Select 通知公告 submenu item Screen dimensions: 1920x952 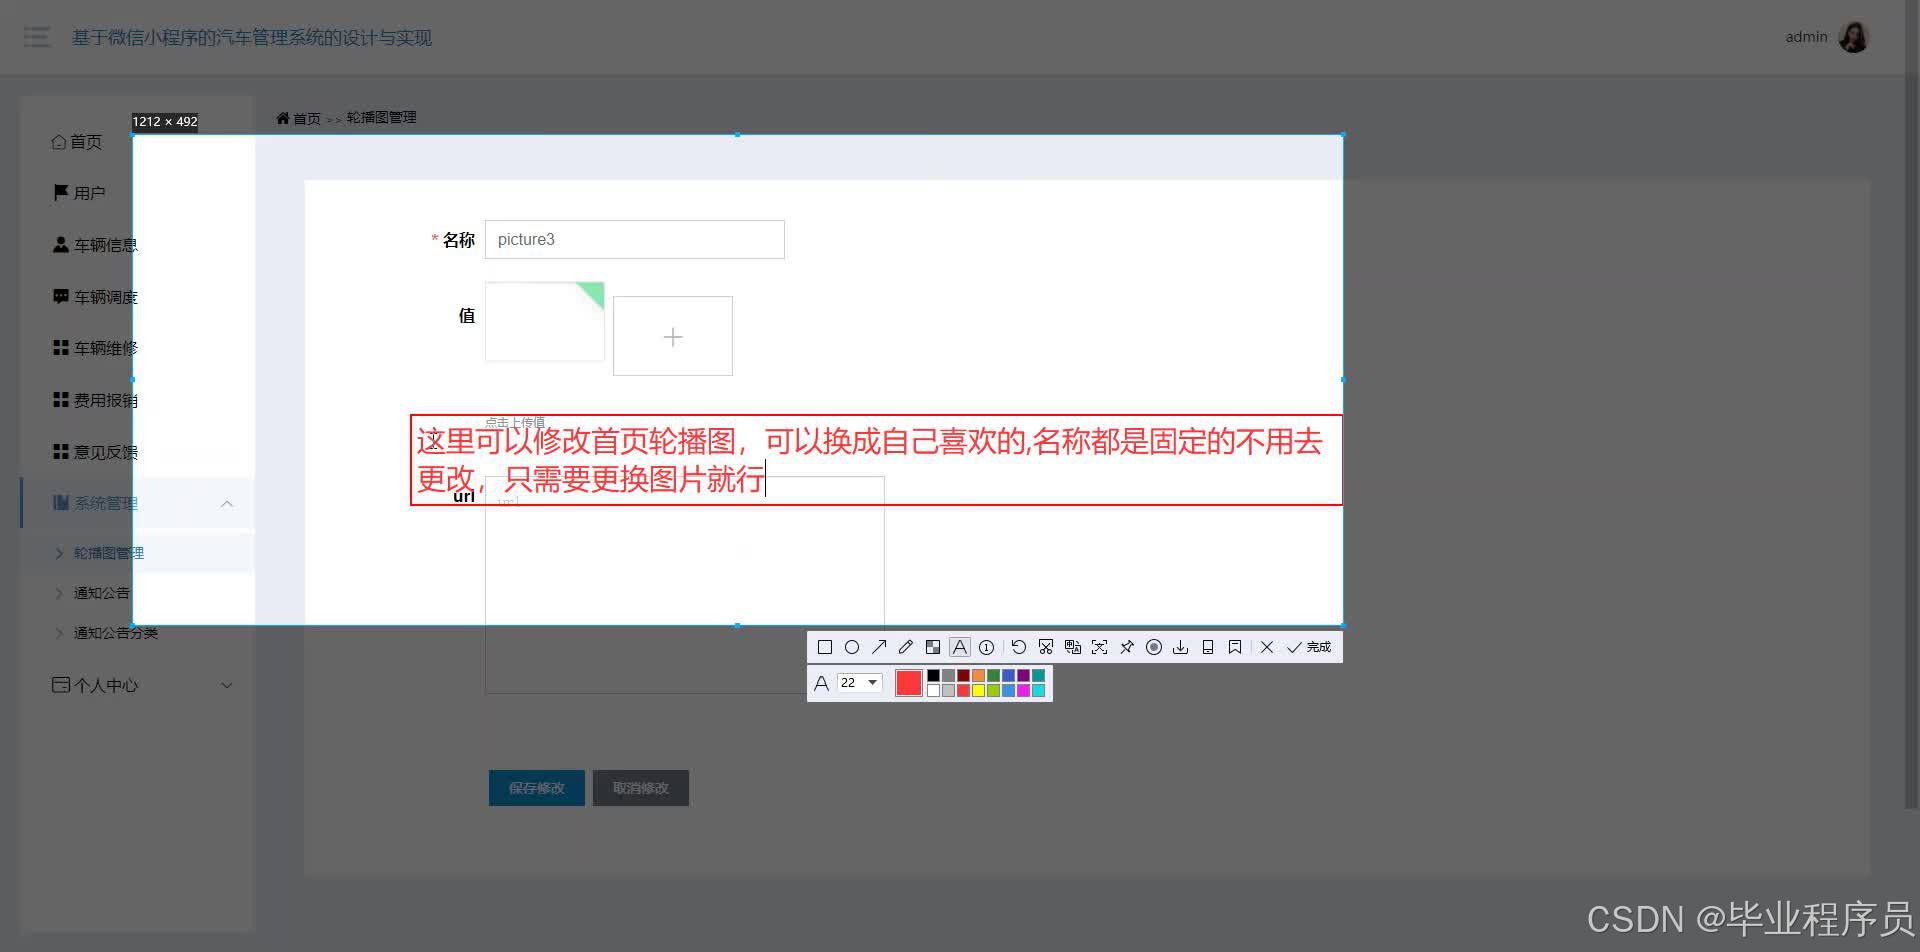click(101, 593)
